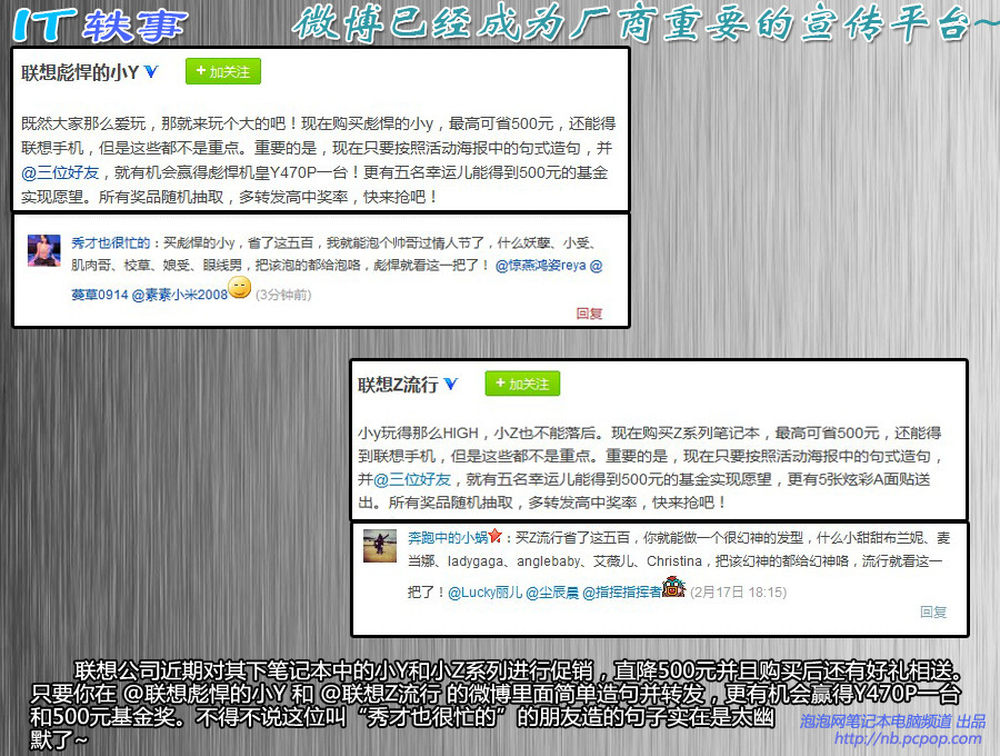The height and width of the screenshot is (756, 1000).
Task: Follow 联想Z流行 with 加关注 button
Action: (522, 383)
